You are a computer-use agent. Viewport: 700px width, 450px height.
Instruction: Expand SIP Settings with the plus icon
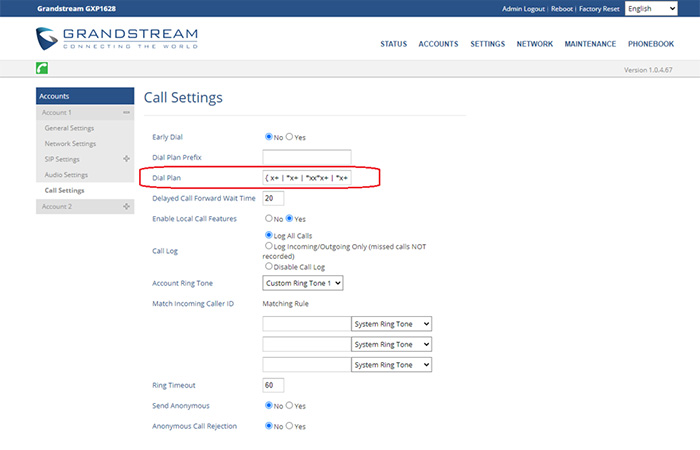[127, 159]
